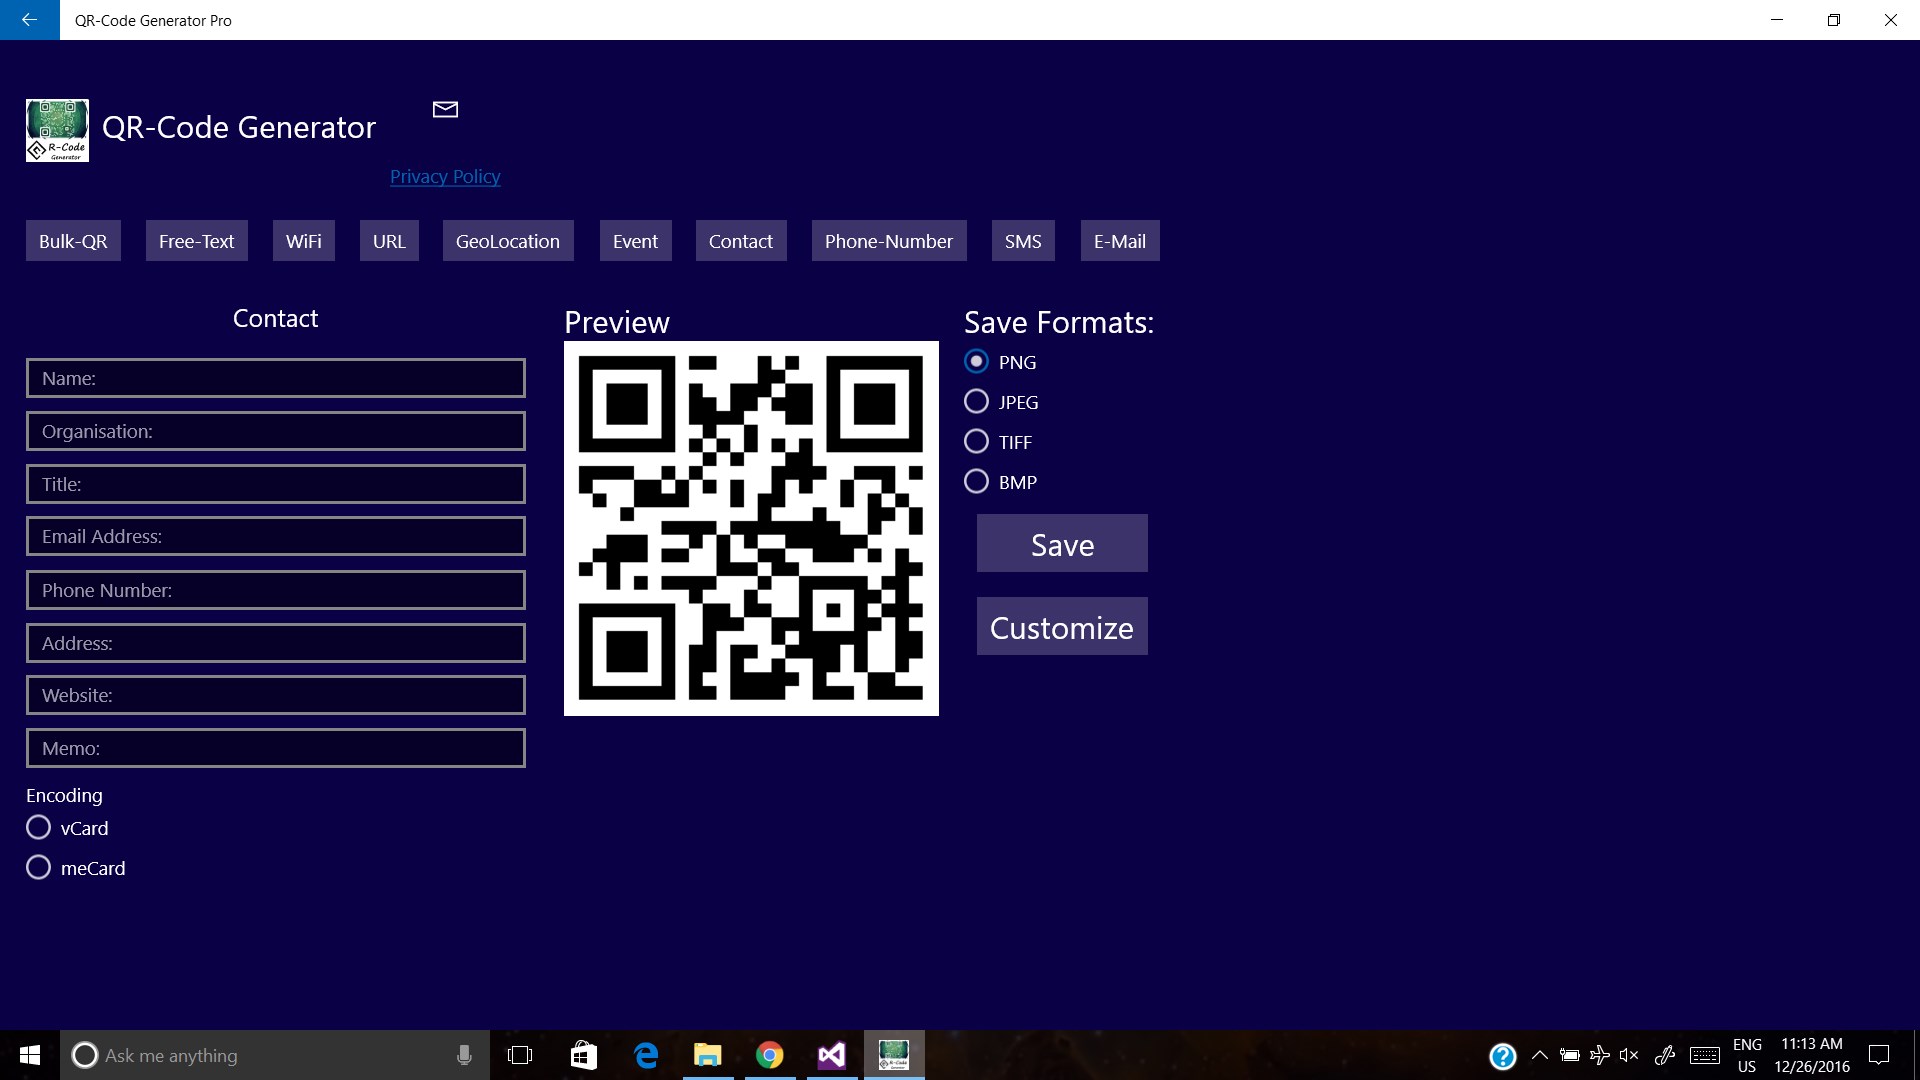The width and height of the screenshot is (1920, 1080).
Task: Click the Cortana microphone icon
Action: click(x=464, y=1055)
